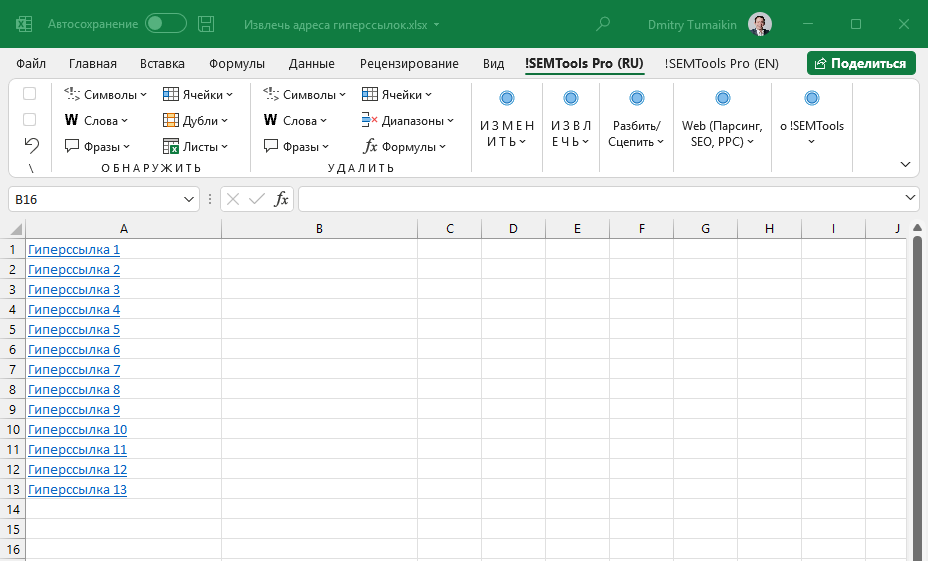Tick the first checkbox in the ribbon

click(x=29, y=94)
